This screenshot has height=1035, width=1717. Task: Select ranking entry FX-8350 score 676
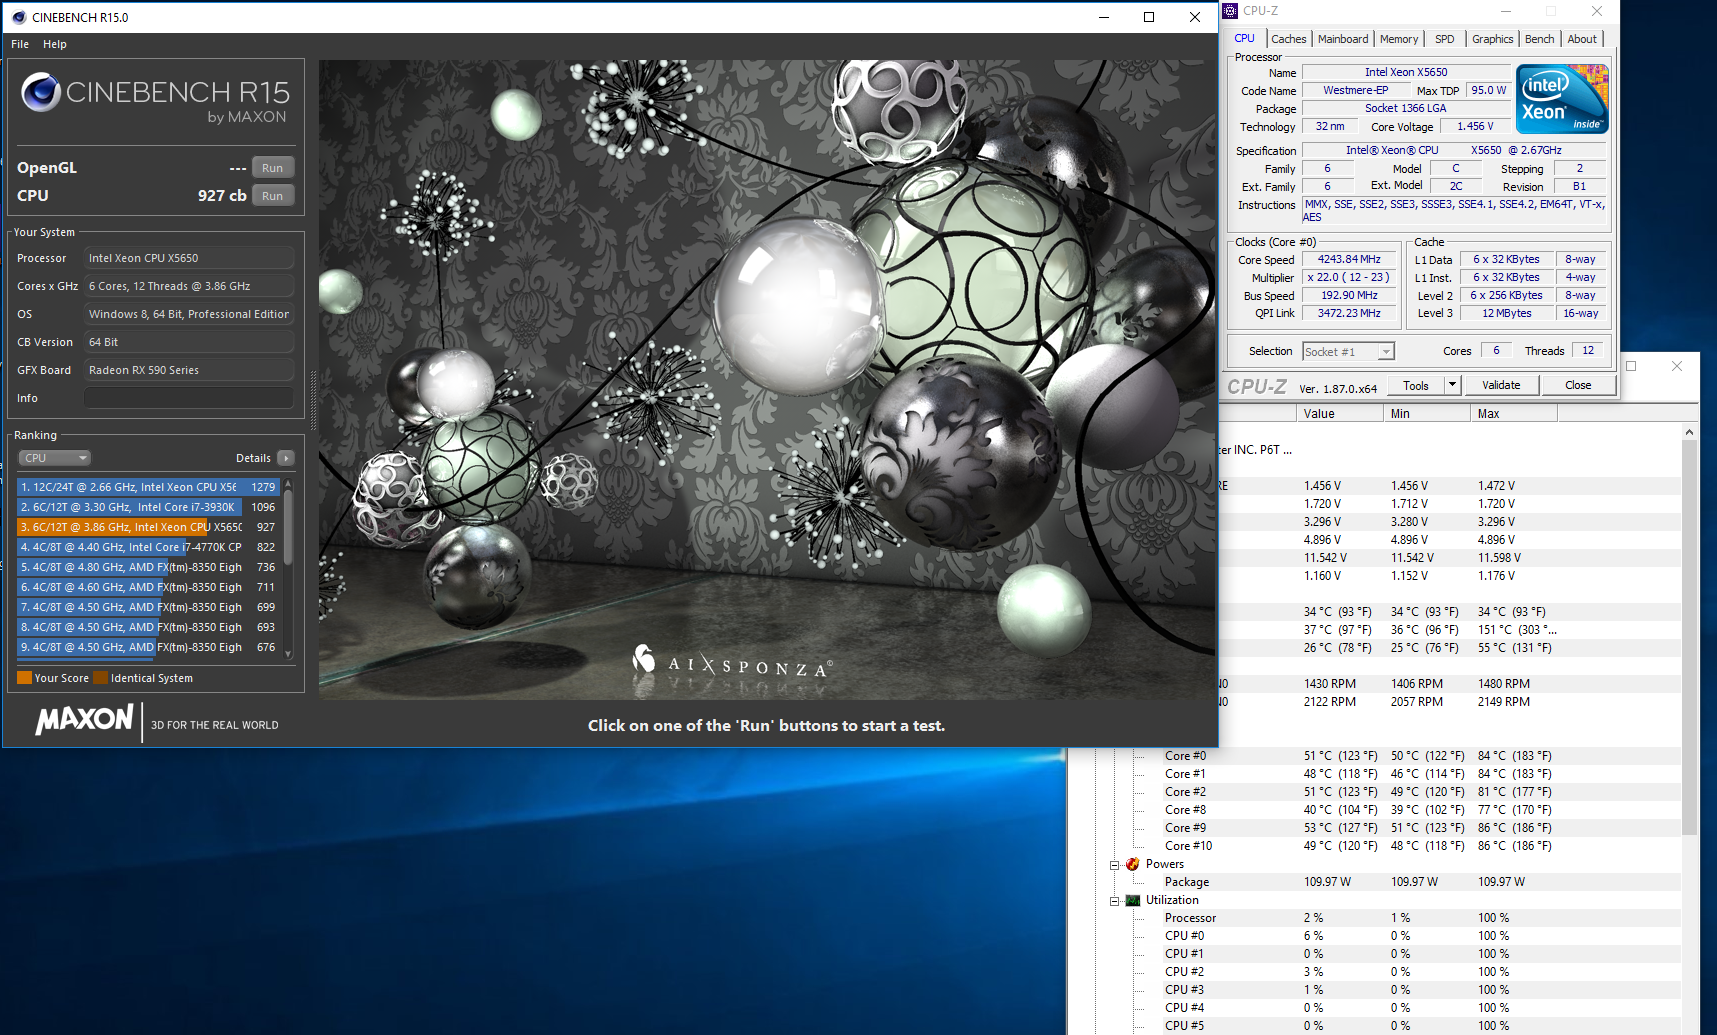(x=148, y=647)
